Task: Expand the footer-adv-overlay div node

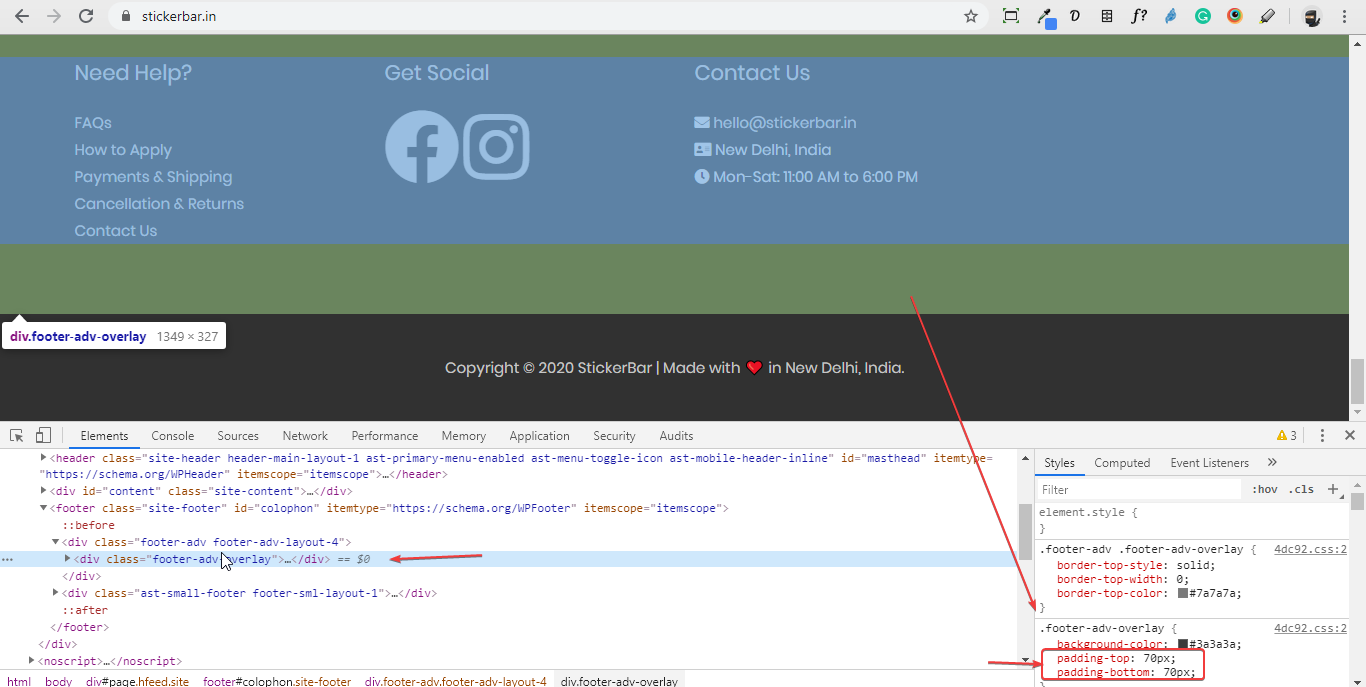Action: pyautogui.click(x=68, y=559)
